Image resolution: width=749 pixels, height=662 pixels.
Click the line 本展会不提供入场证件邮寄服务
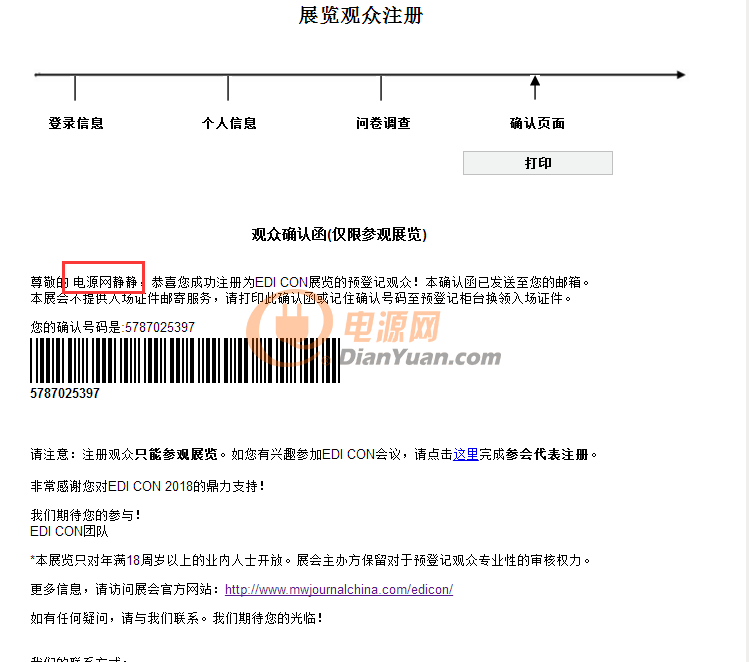[301, 299]
